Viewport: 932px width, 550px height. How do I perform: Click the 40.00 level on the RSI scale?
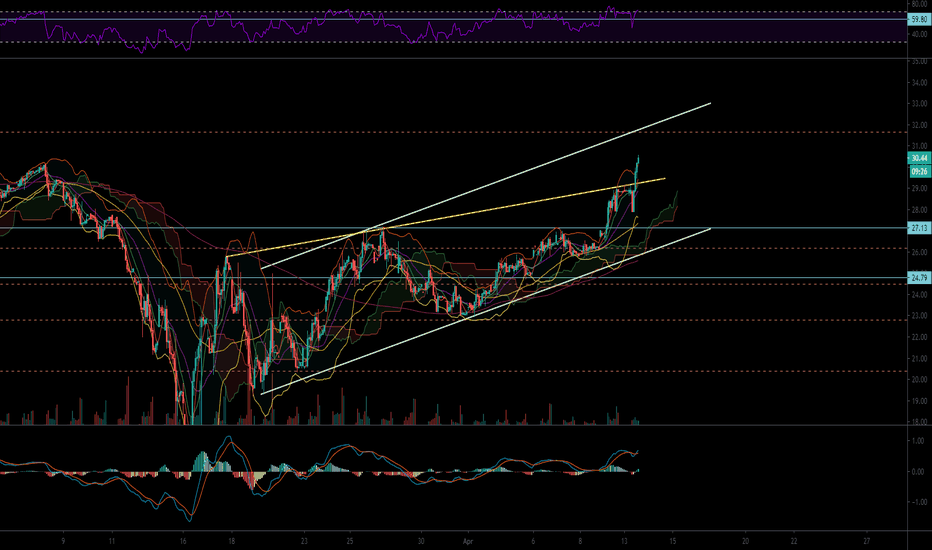919,34
